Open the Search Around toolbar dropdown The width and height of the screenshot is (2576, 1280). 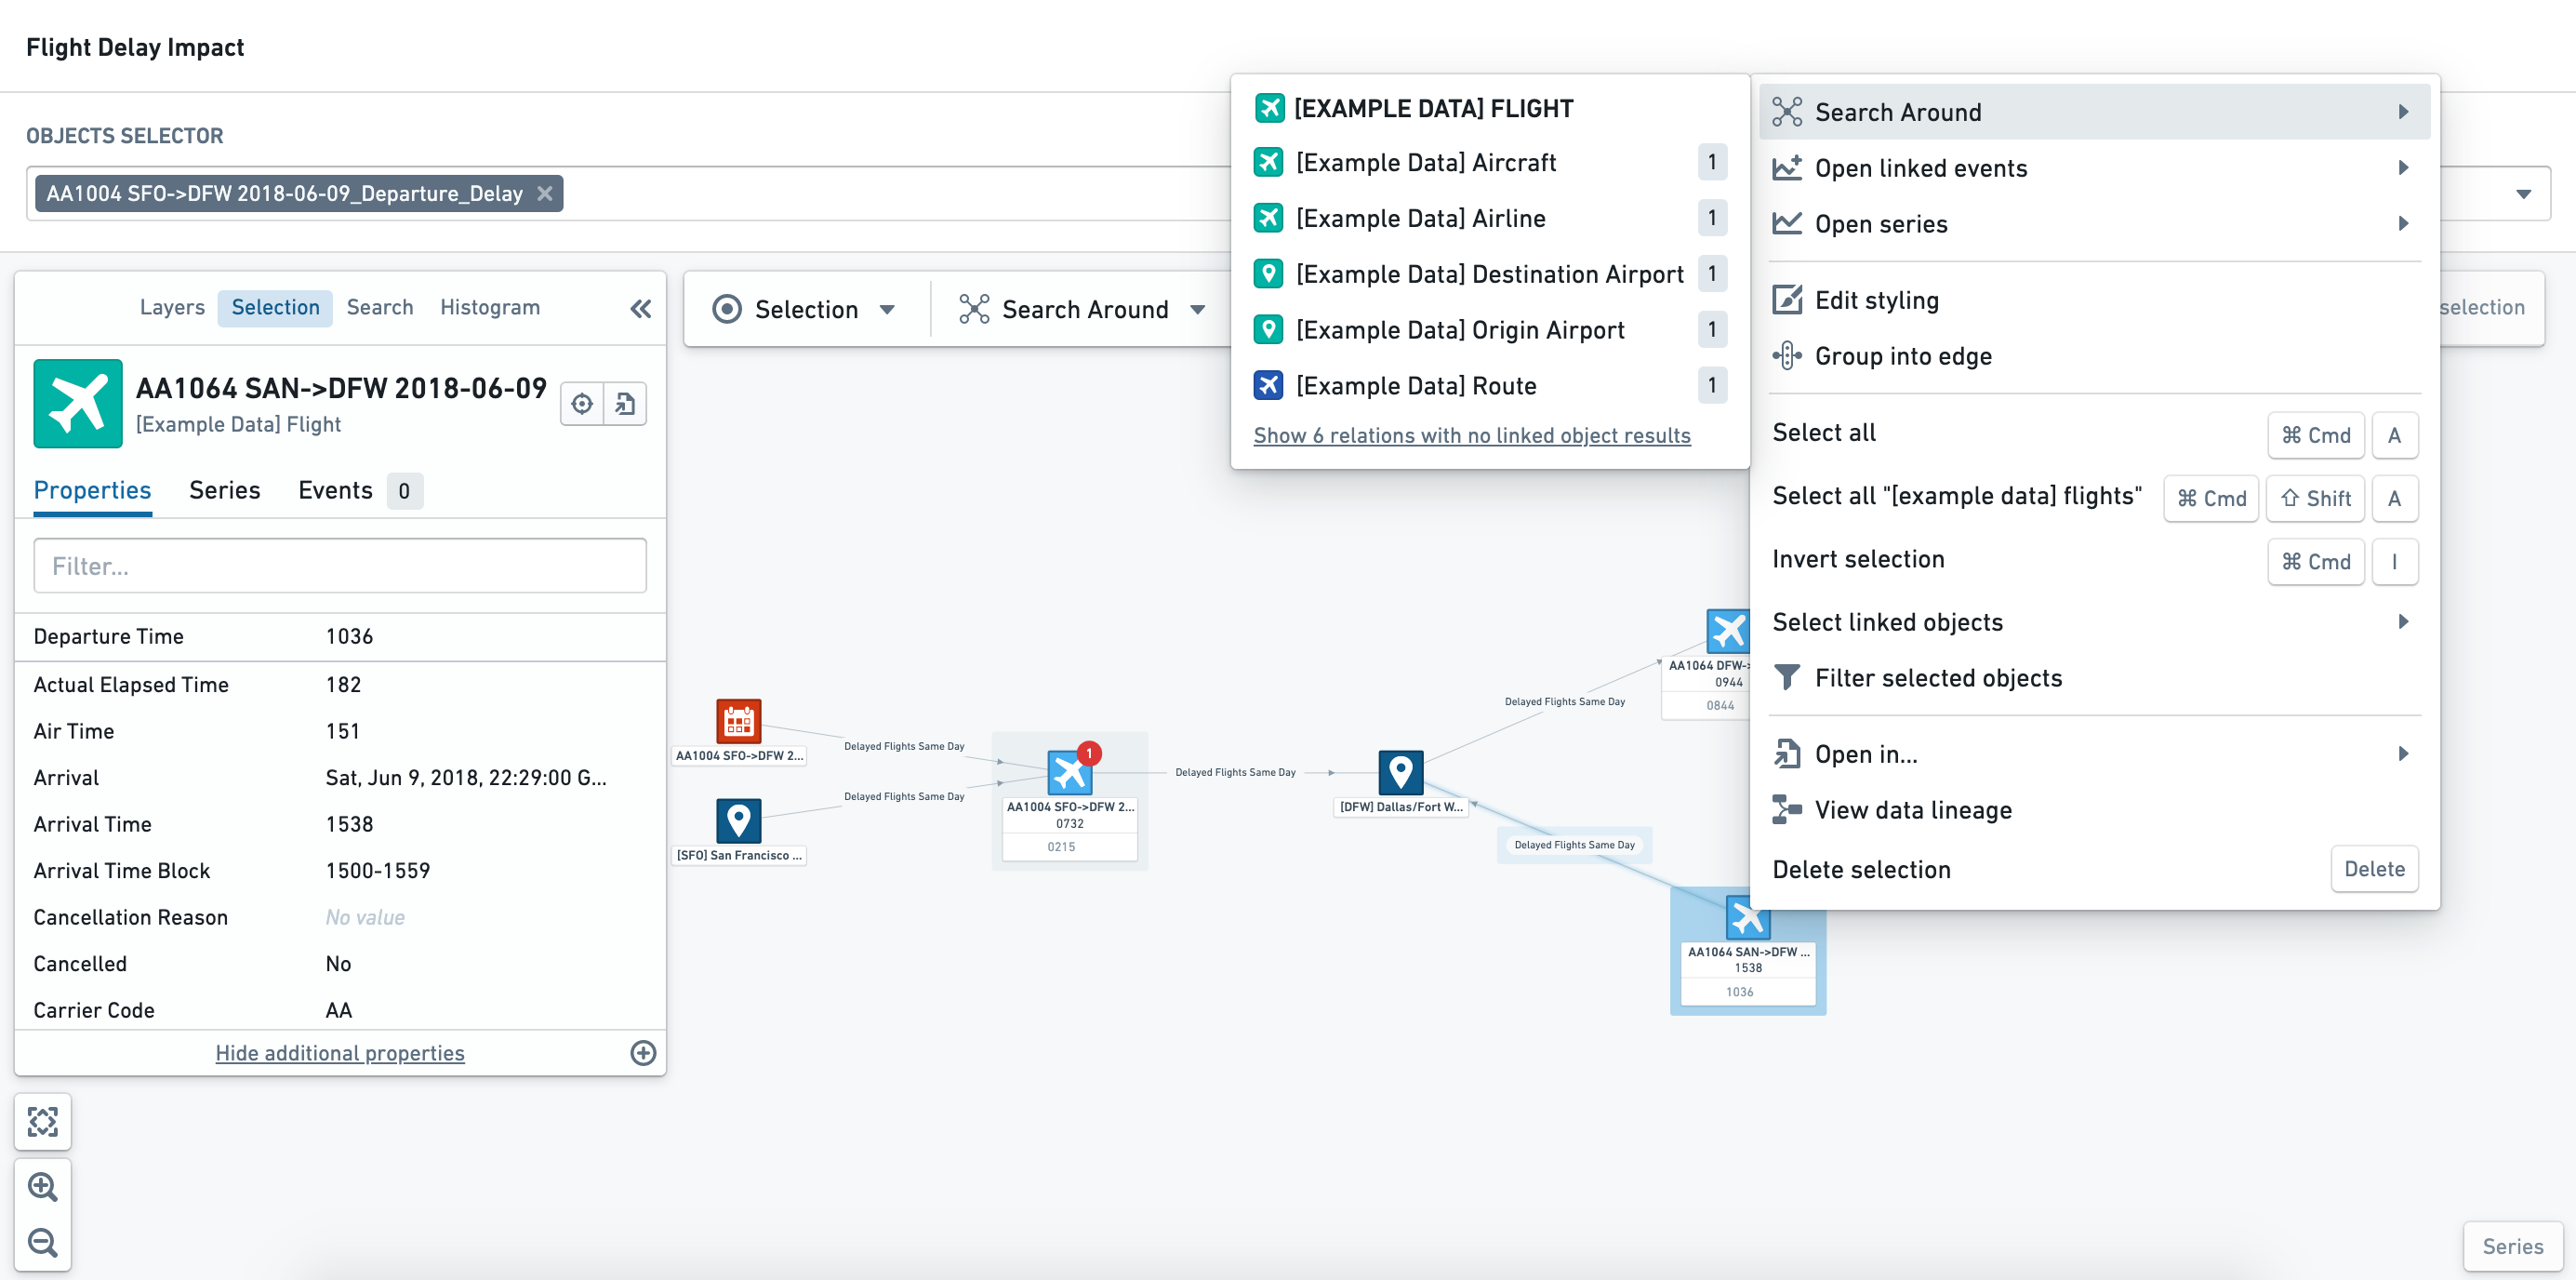tap(1083, 310)
